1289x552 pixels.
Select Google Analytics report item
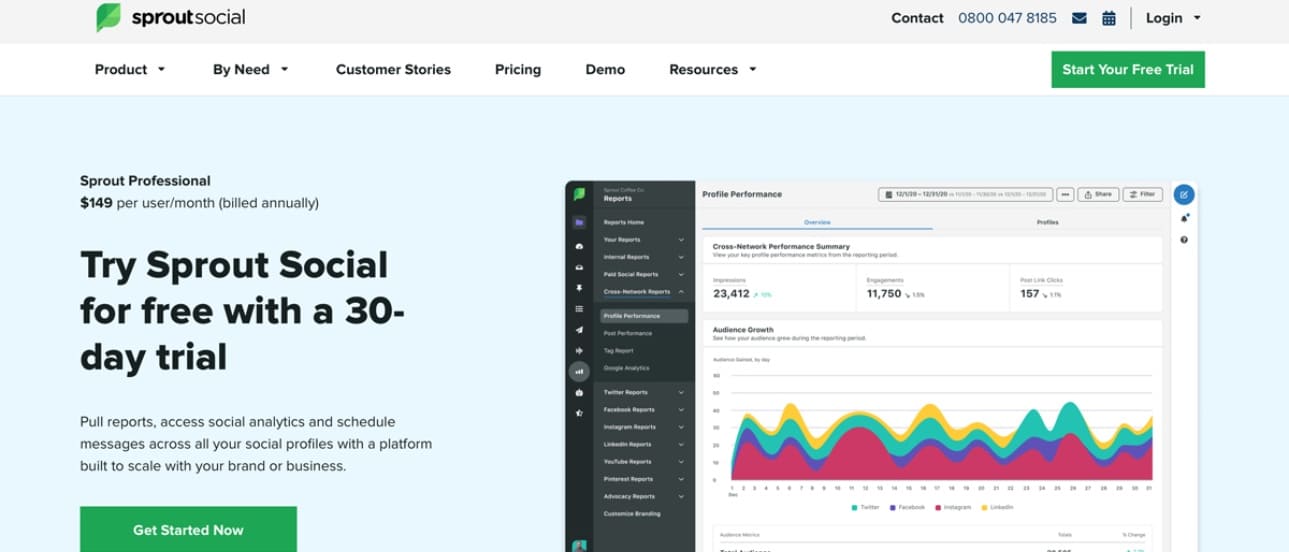pyautogui.click(x=626, y=368)
